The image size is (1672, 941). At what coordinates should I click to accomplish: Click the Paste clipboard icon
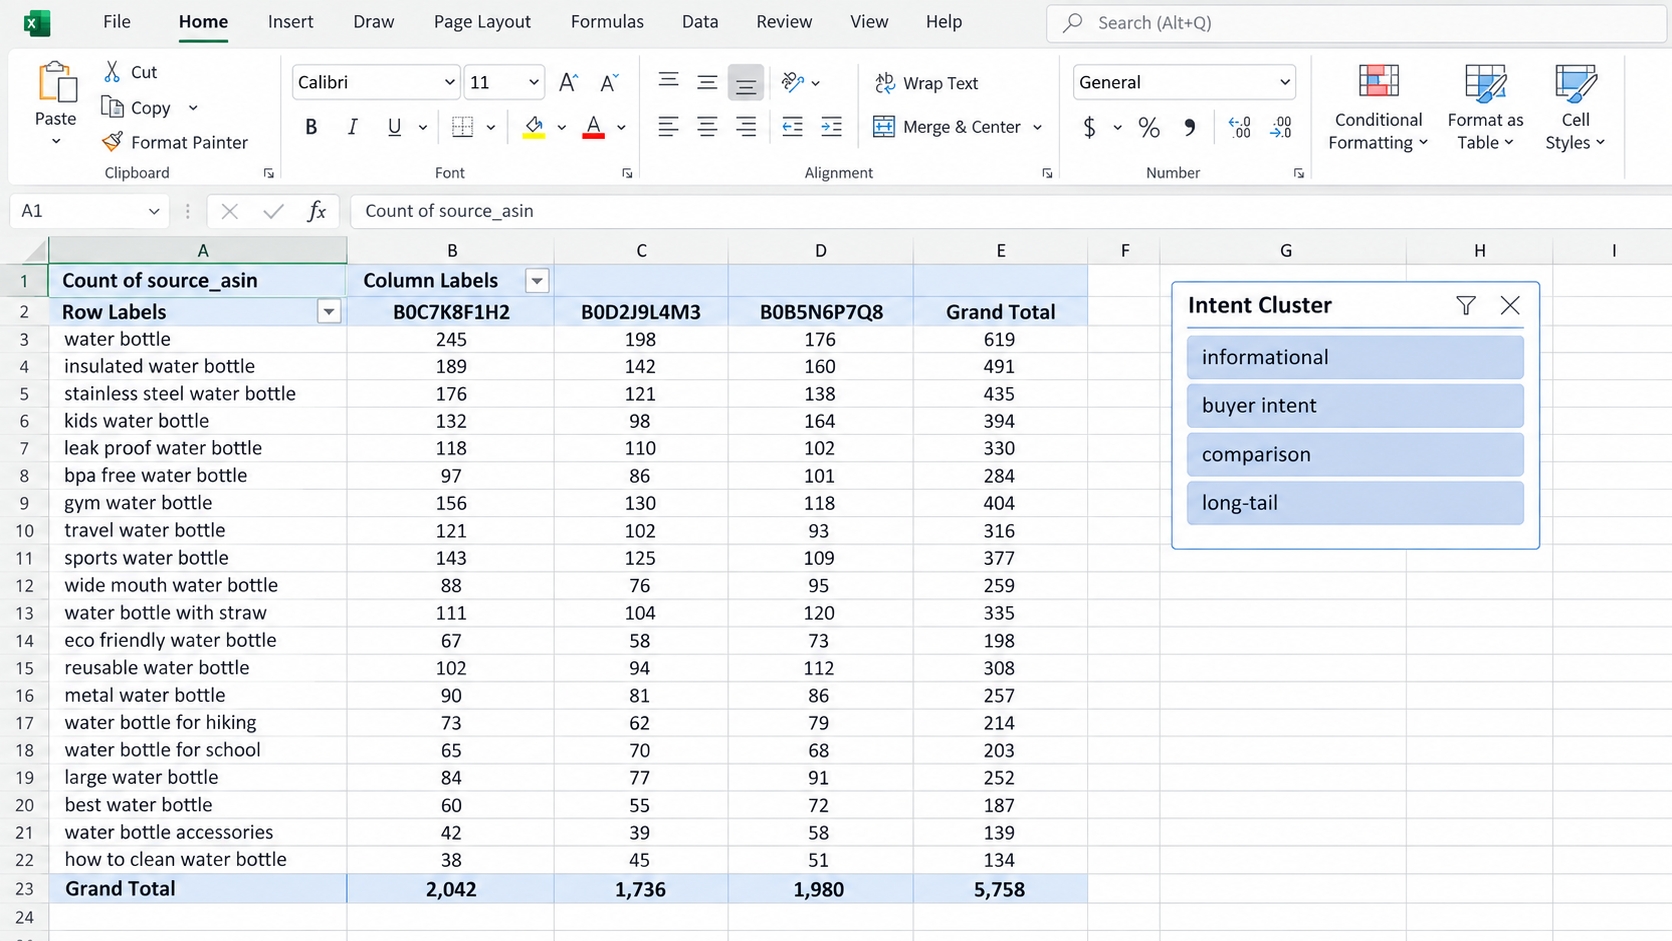point(56,83)
